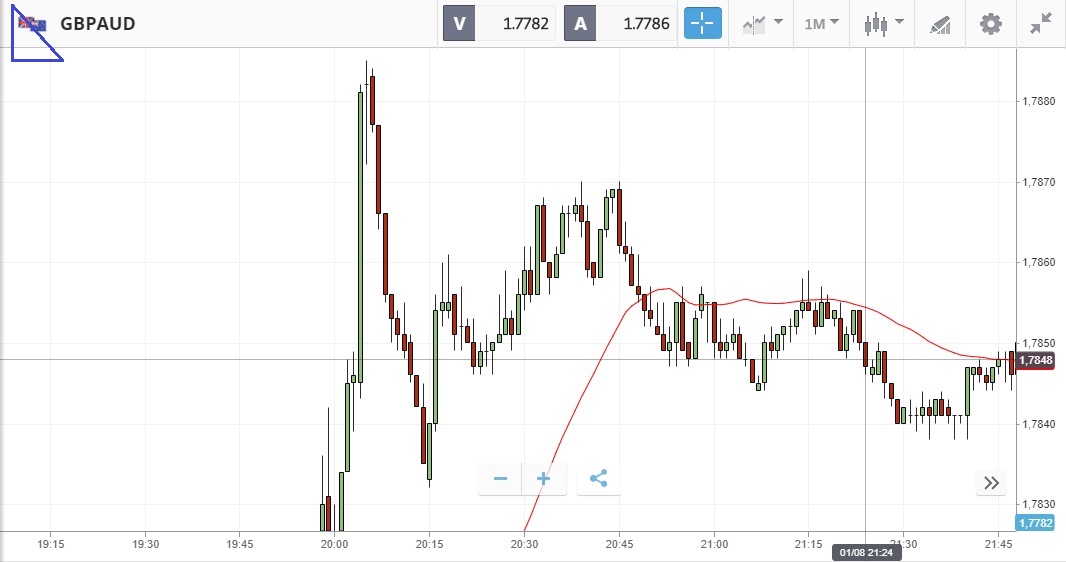Collapse the chart with shrink arrows icon
The height and width of the screenshot is (562, 1066).
click(x=1041, y=23)
